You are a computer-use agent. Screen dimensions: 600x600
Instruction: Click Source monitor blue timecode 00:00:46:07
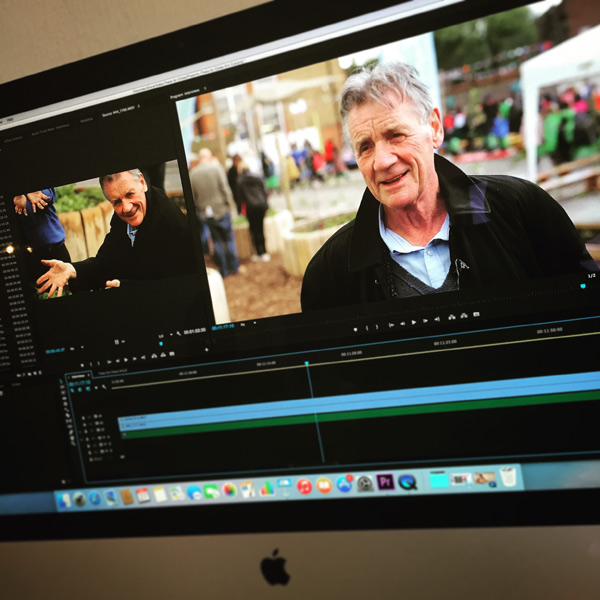[55, 351]
